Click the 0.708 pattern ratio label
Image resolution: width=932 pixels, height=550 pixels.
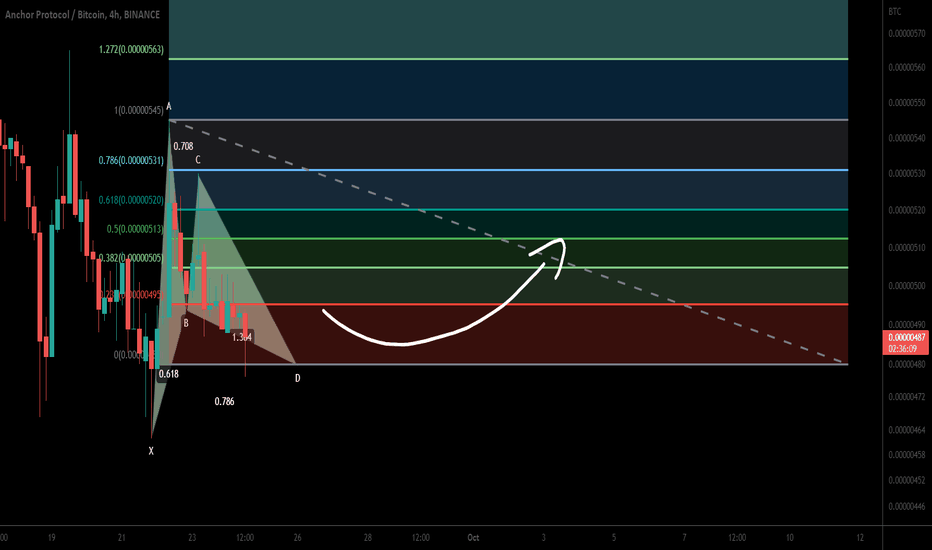[183, 146]
